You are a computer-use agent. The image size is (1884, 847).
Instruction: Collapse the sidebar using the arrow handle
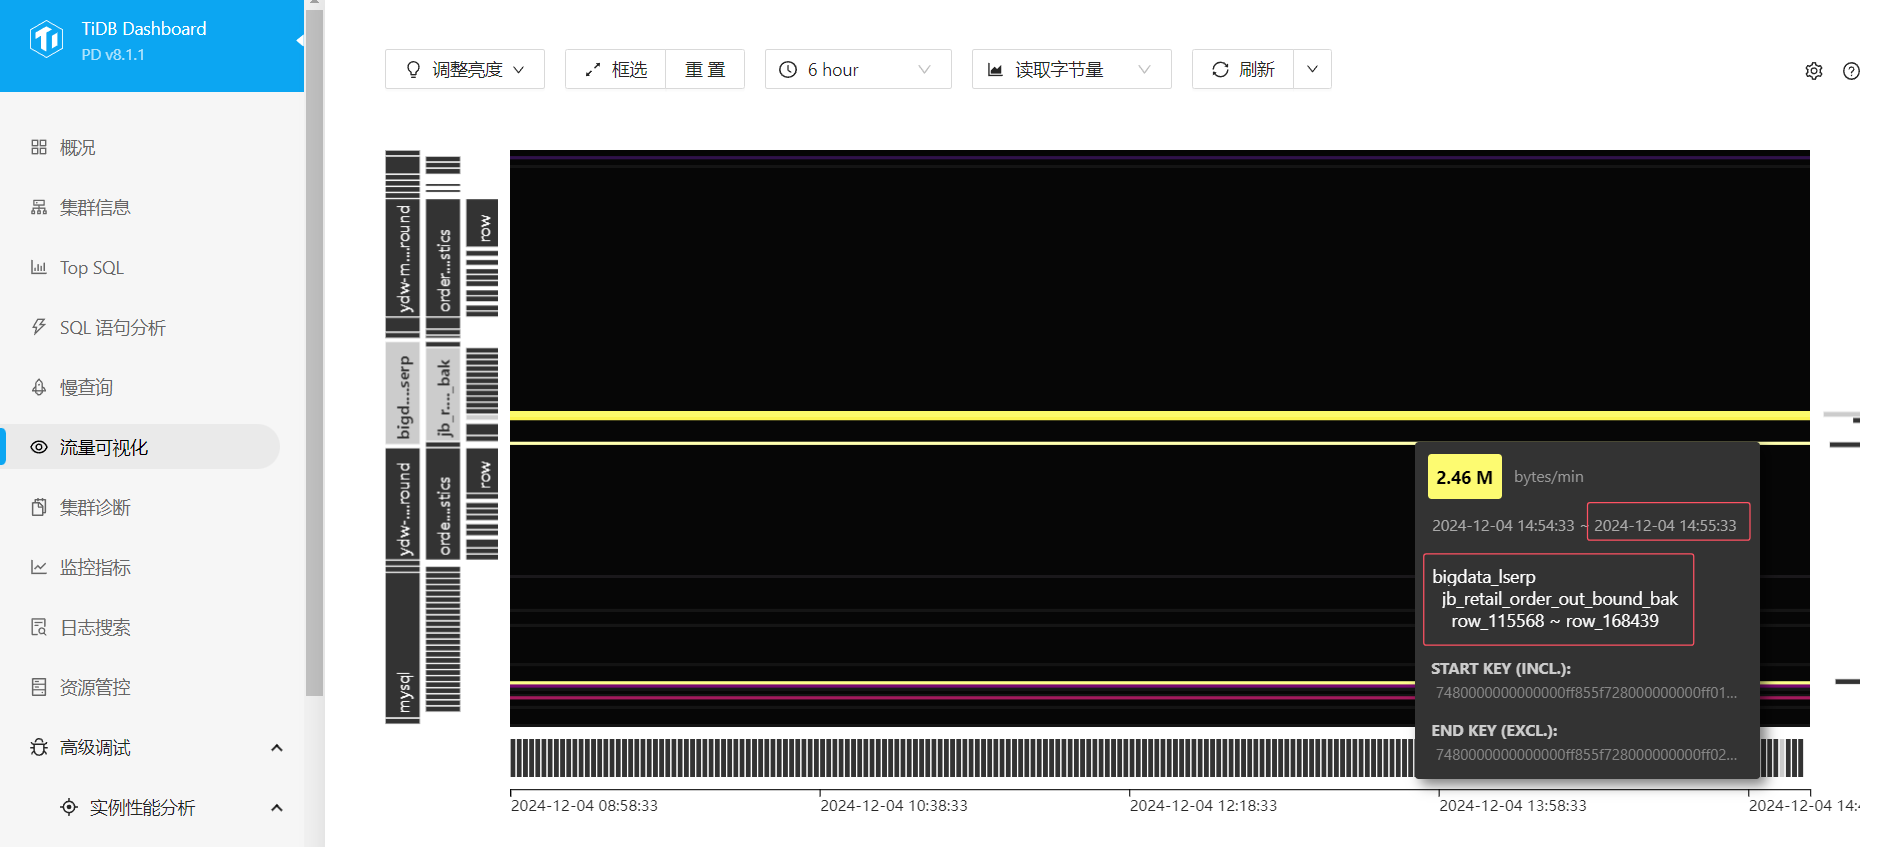click(x=299, y=40)
